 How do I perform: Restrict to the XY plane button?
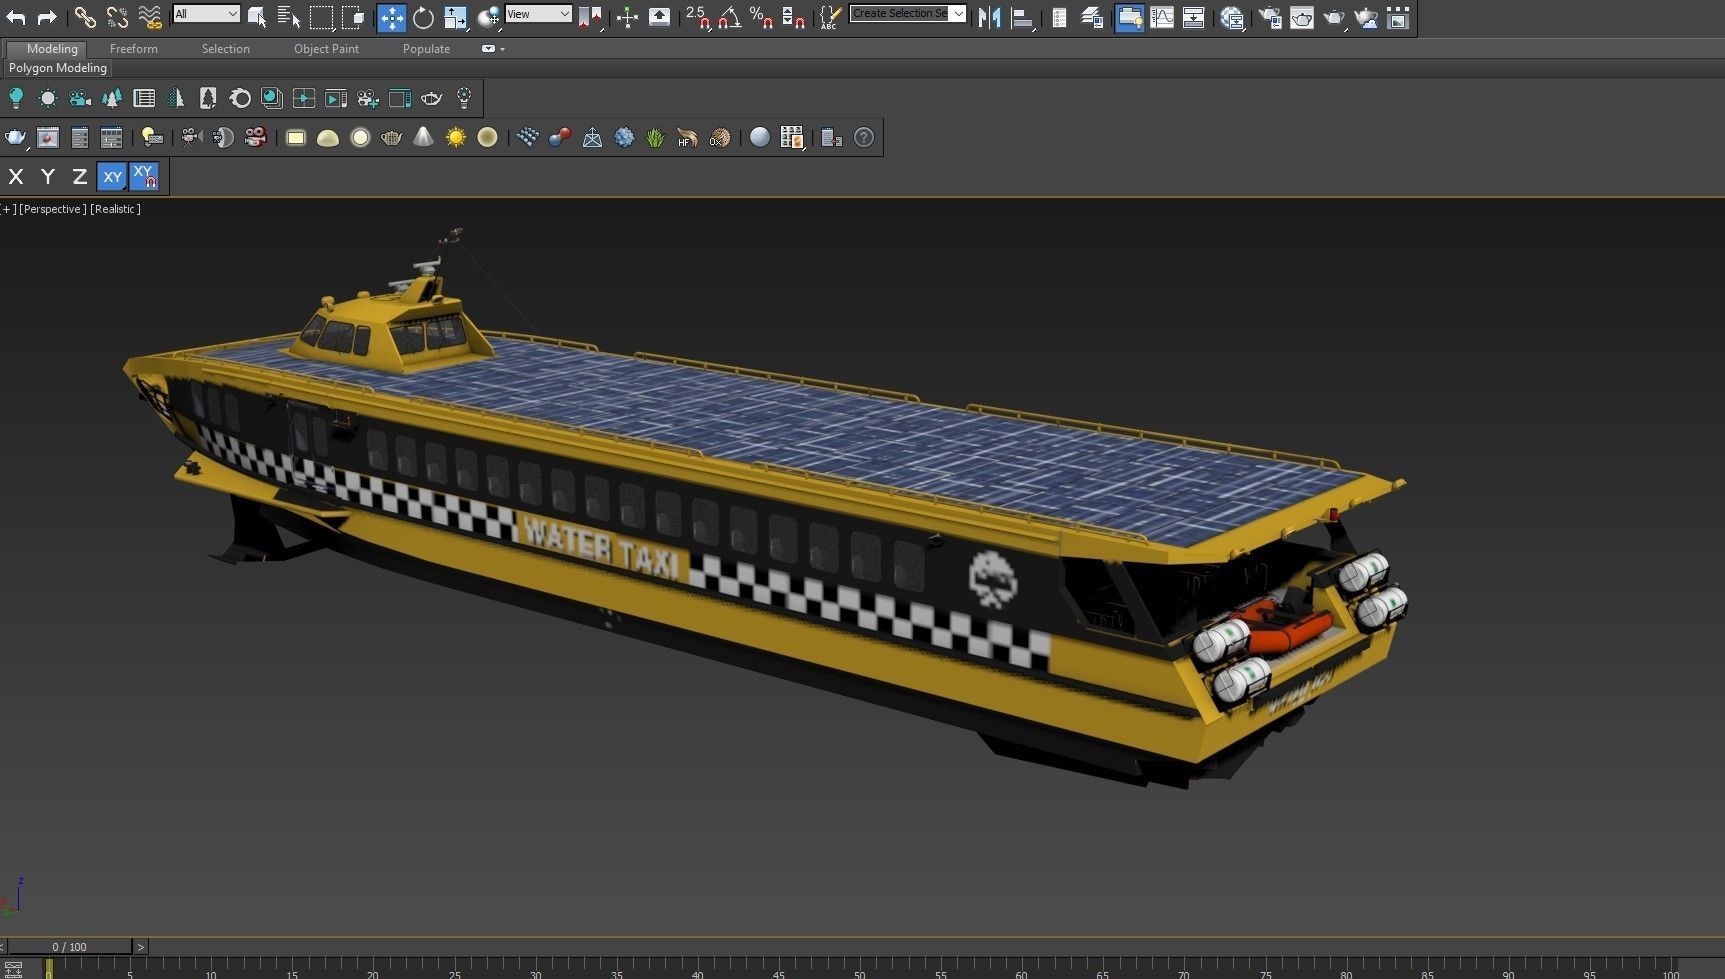tap(112, 177)
